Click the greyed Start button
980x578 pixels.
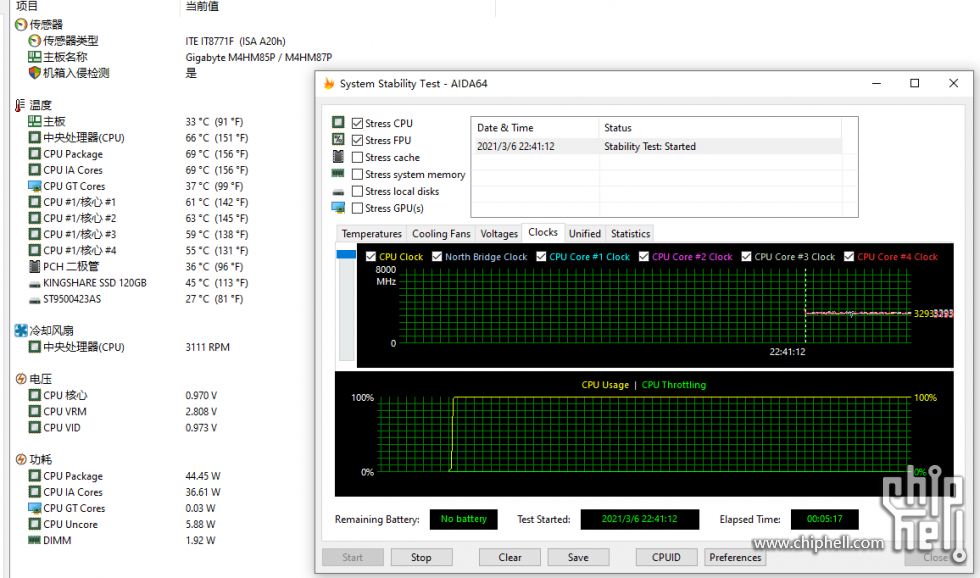(352, 557)
